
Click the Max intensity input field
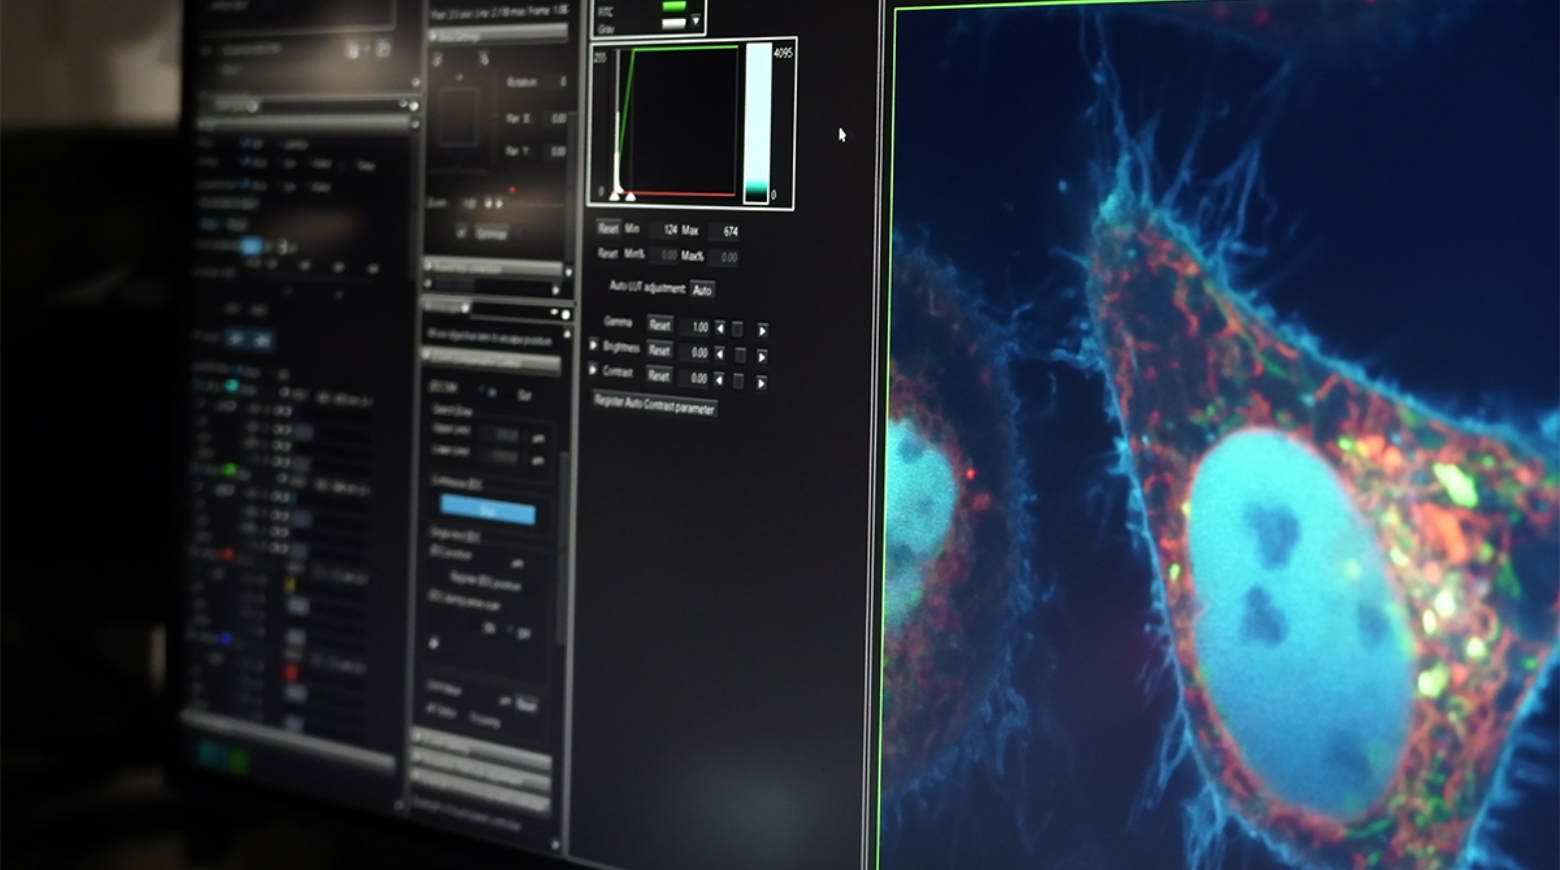(725, 231)
